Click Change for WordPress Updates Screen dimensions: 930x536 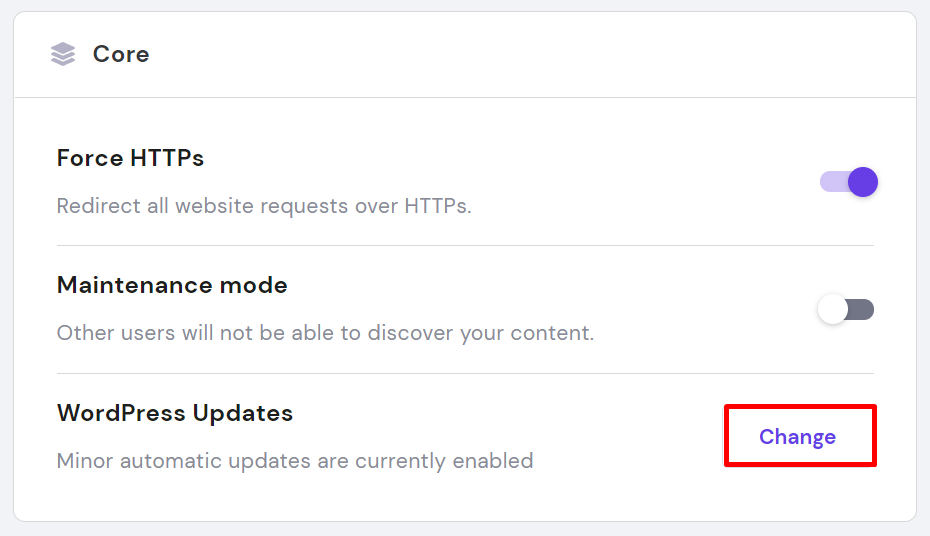(x=797, y=437)
